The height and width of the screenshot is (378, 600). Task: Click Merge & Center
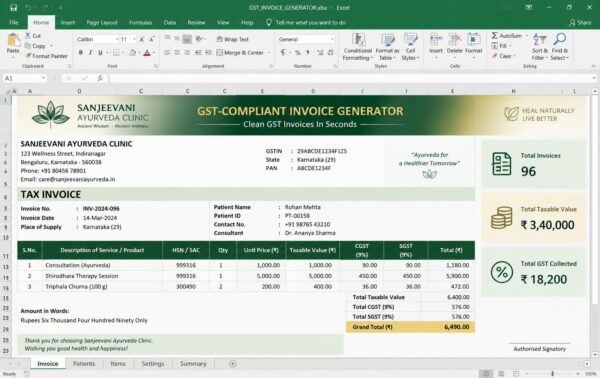coord(240,52)
